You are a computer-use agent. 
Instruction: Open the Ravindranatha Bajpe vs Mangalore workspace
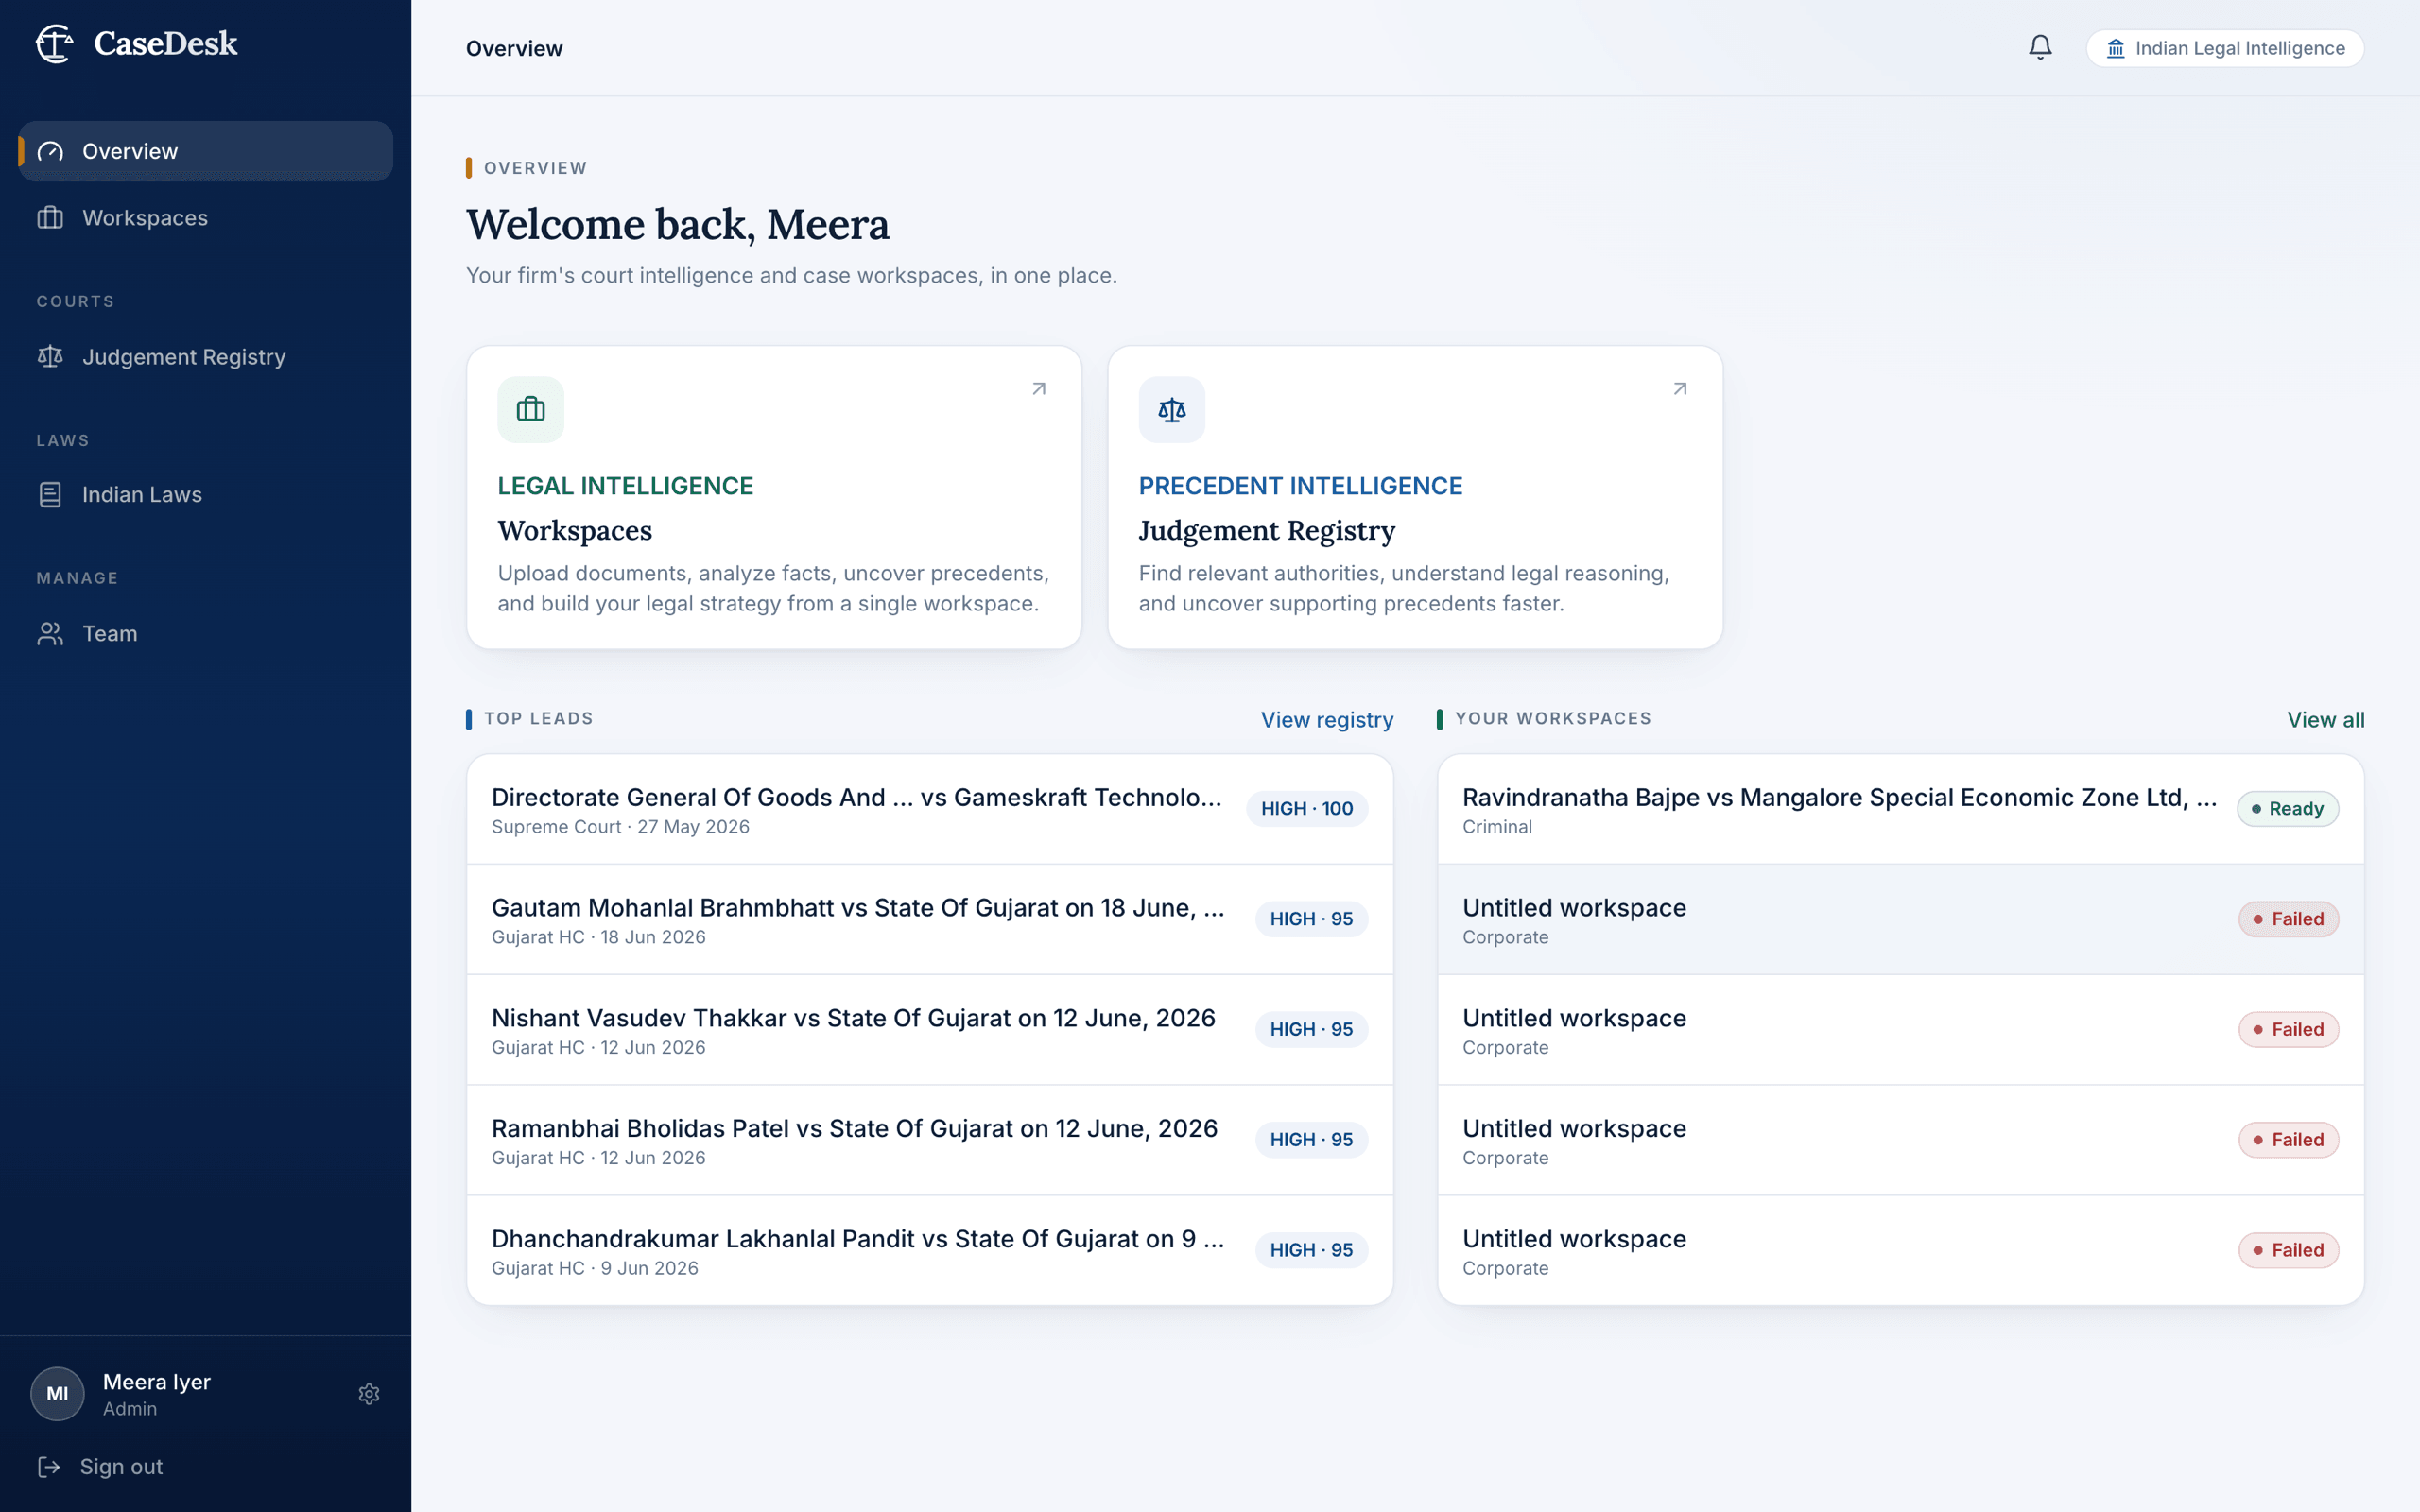coord(1901,810)
